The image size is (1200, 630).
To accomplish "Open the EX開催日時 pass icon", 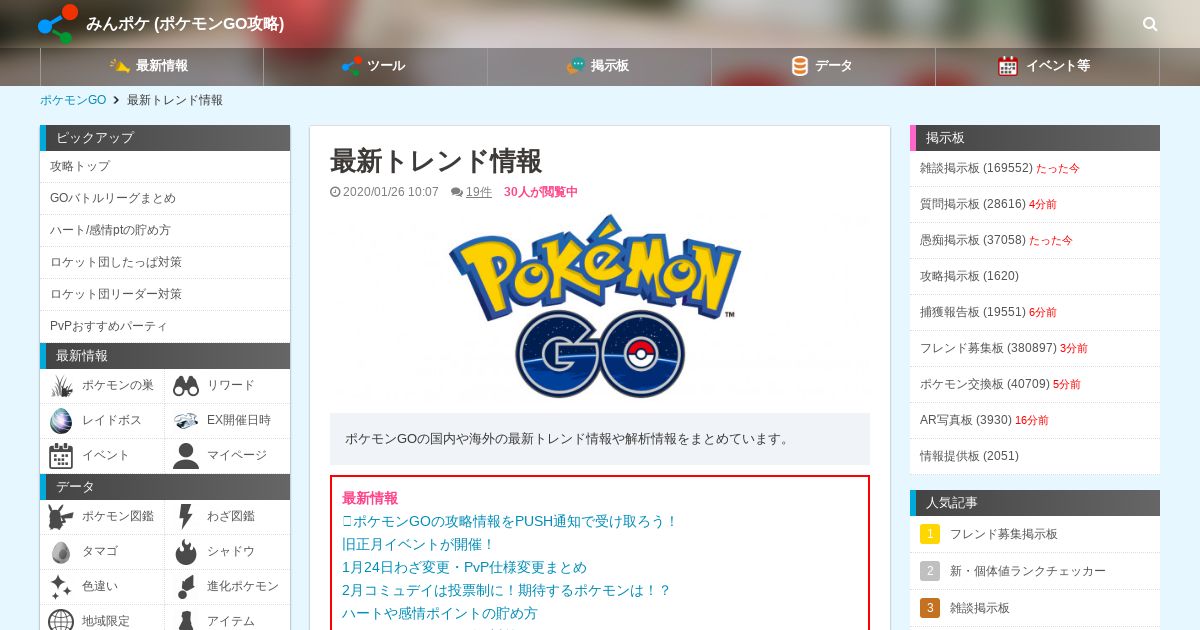I will point(186,421).
